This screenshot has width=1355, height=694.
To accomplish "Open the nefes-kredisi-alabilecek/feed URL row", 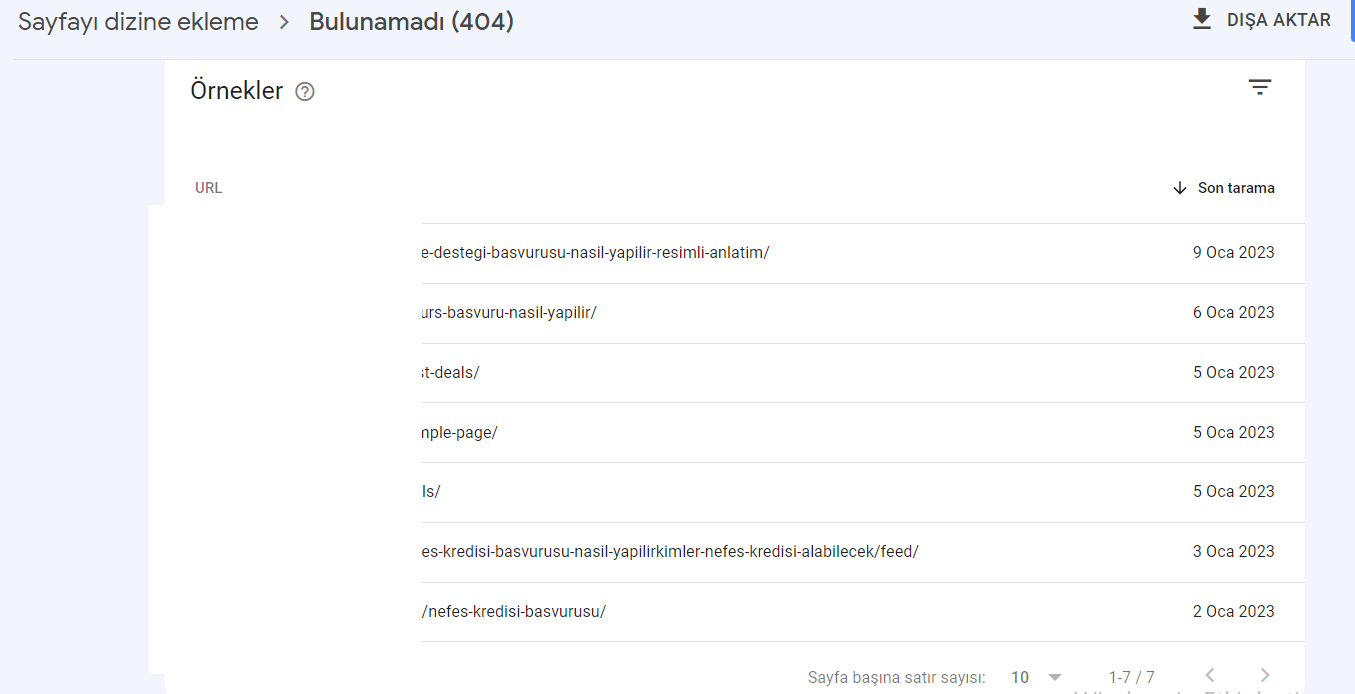I will pos(735,552).
